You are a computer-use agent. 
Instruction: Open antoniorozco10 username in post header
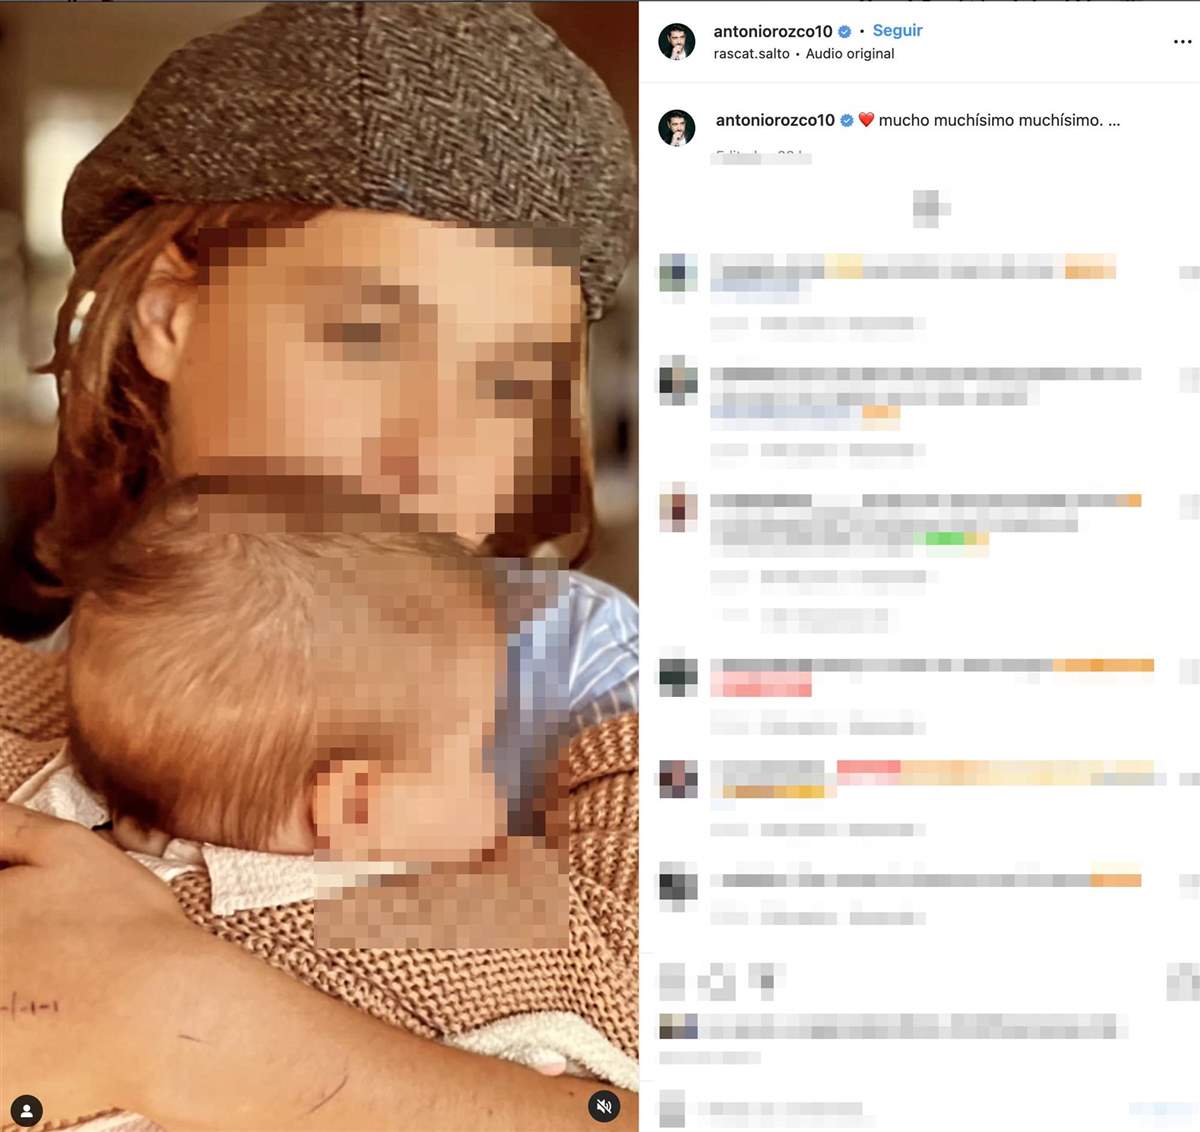tap(772, 31)
